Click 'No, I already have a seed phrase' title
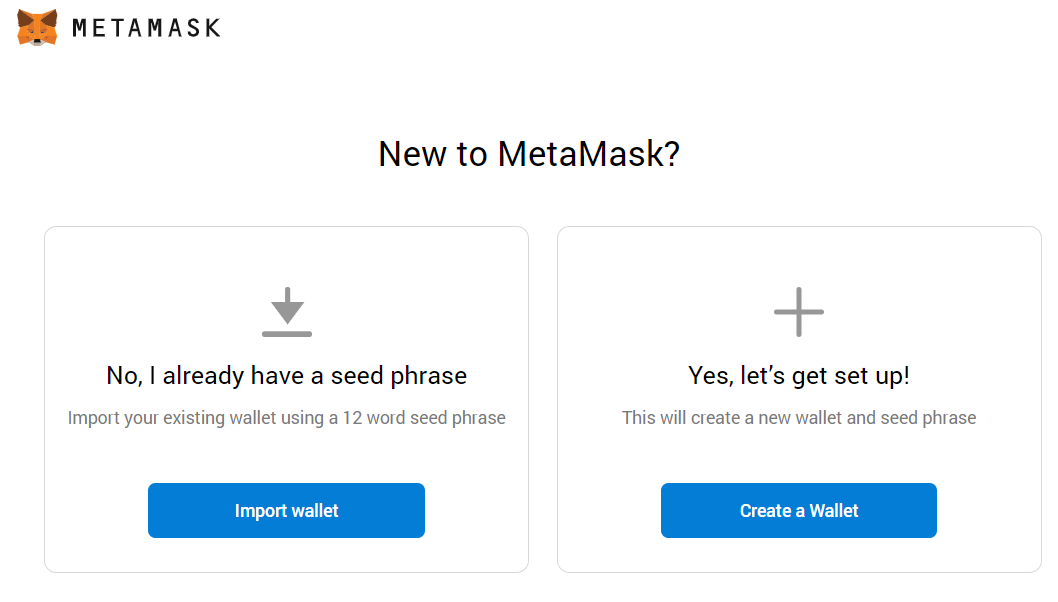This screenshot has height=602, width=1058. pos(287,375)
